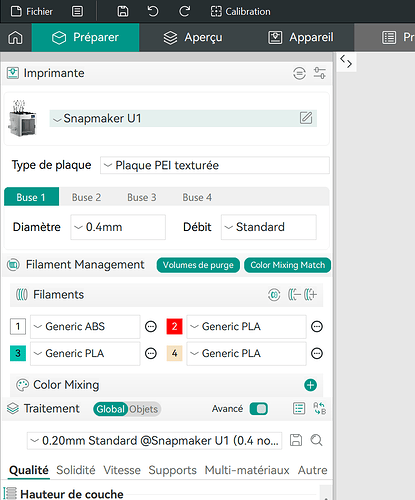Click the hamburger menu icon next to Fichier
This screenshot has height=500, width=415.
click(x=77, y=12)
